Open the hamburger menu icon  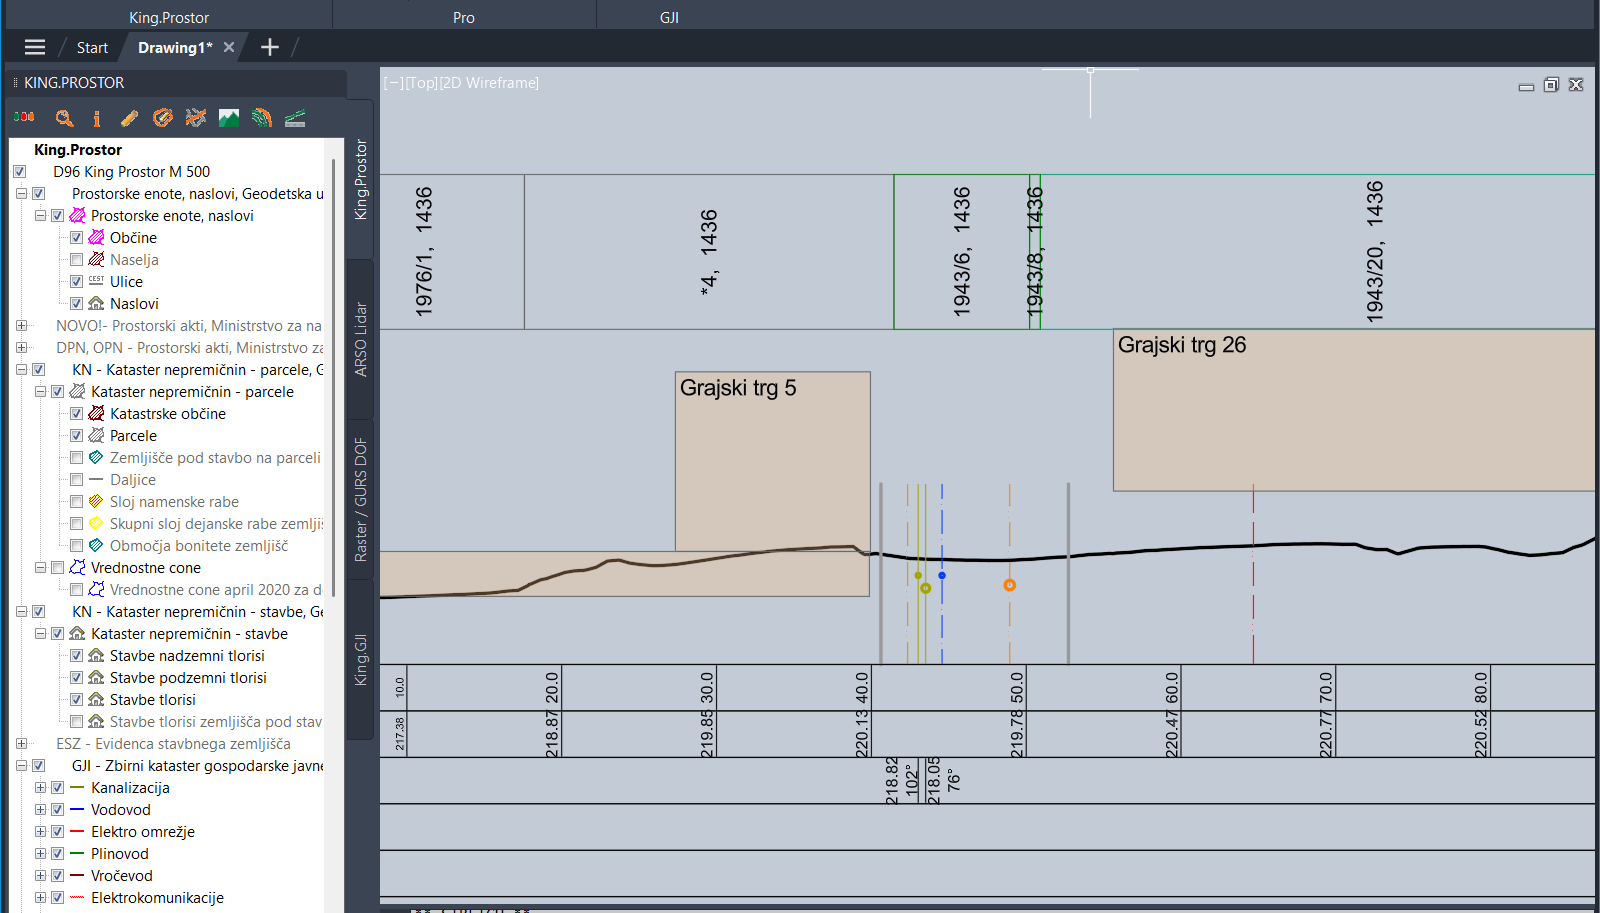tap(35, 47)
